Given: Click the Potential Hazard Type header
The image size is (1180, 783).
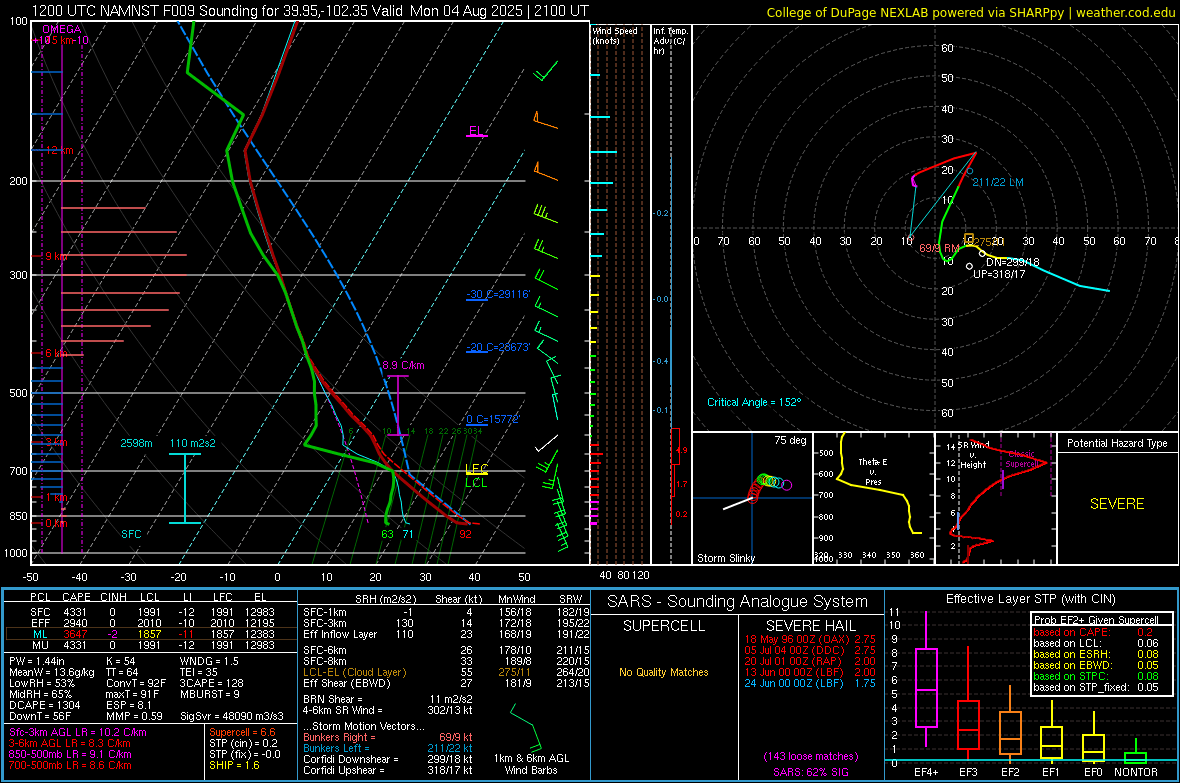Looking at the screenshot, I should click(1117, 443).
